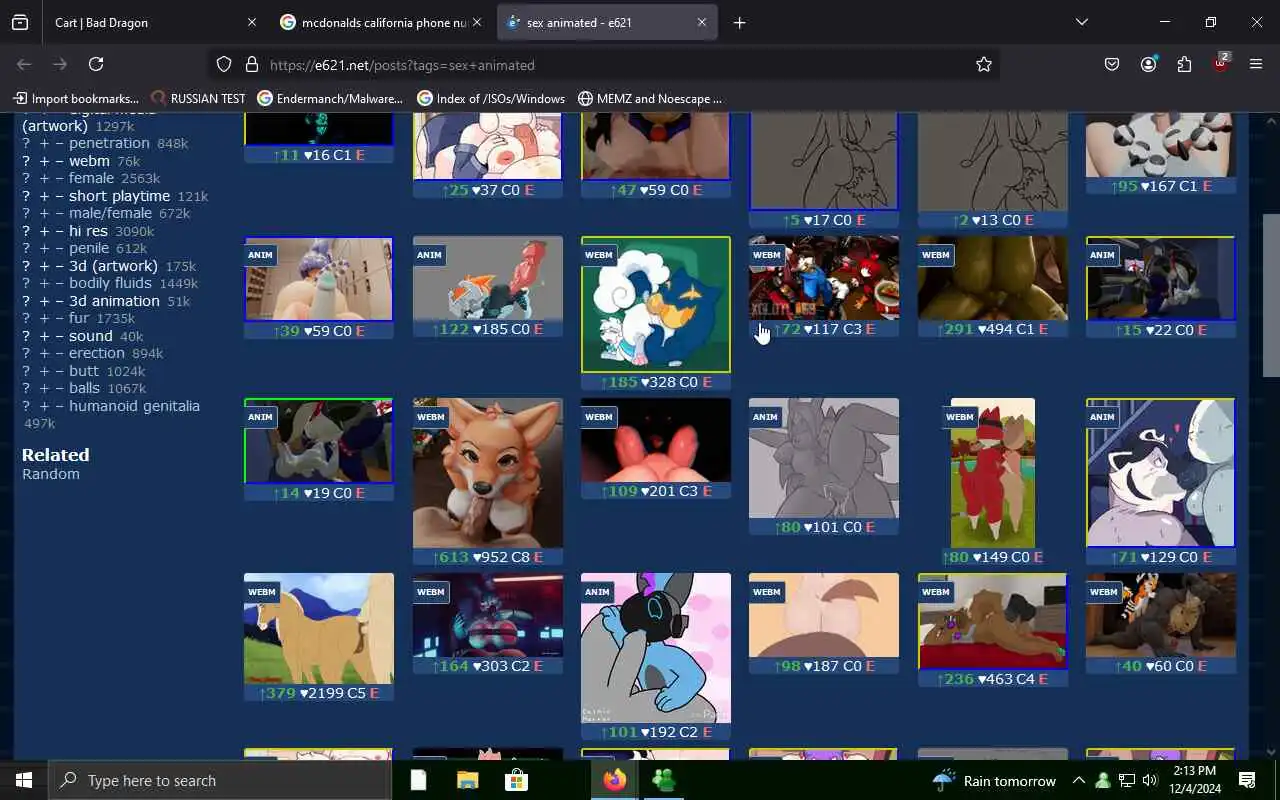Screen dimensions: 1280x800
Task: Open the short playtime tag link
Action: coord(119,196)
